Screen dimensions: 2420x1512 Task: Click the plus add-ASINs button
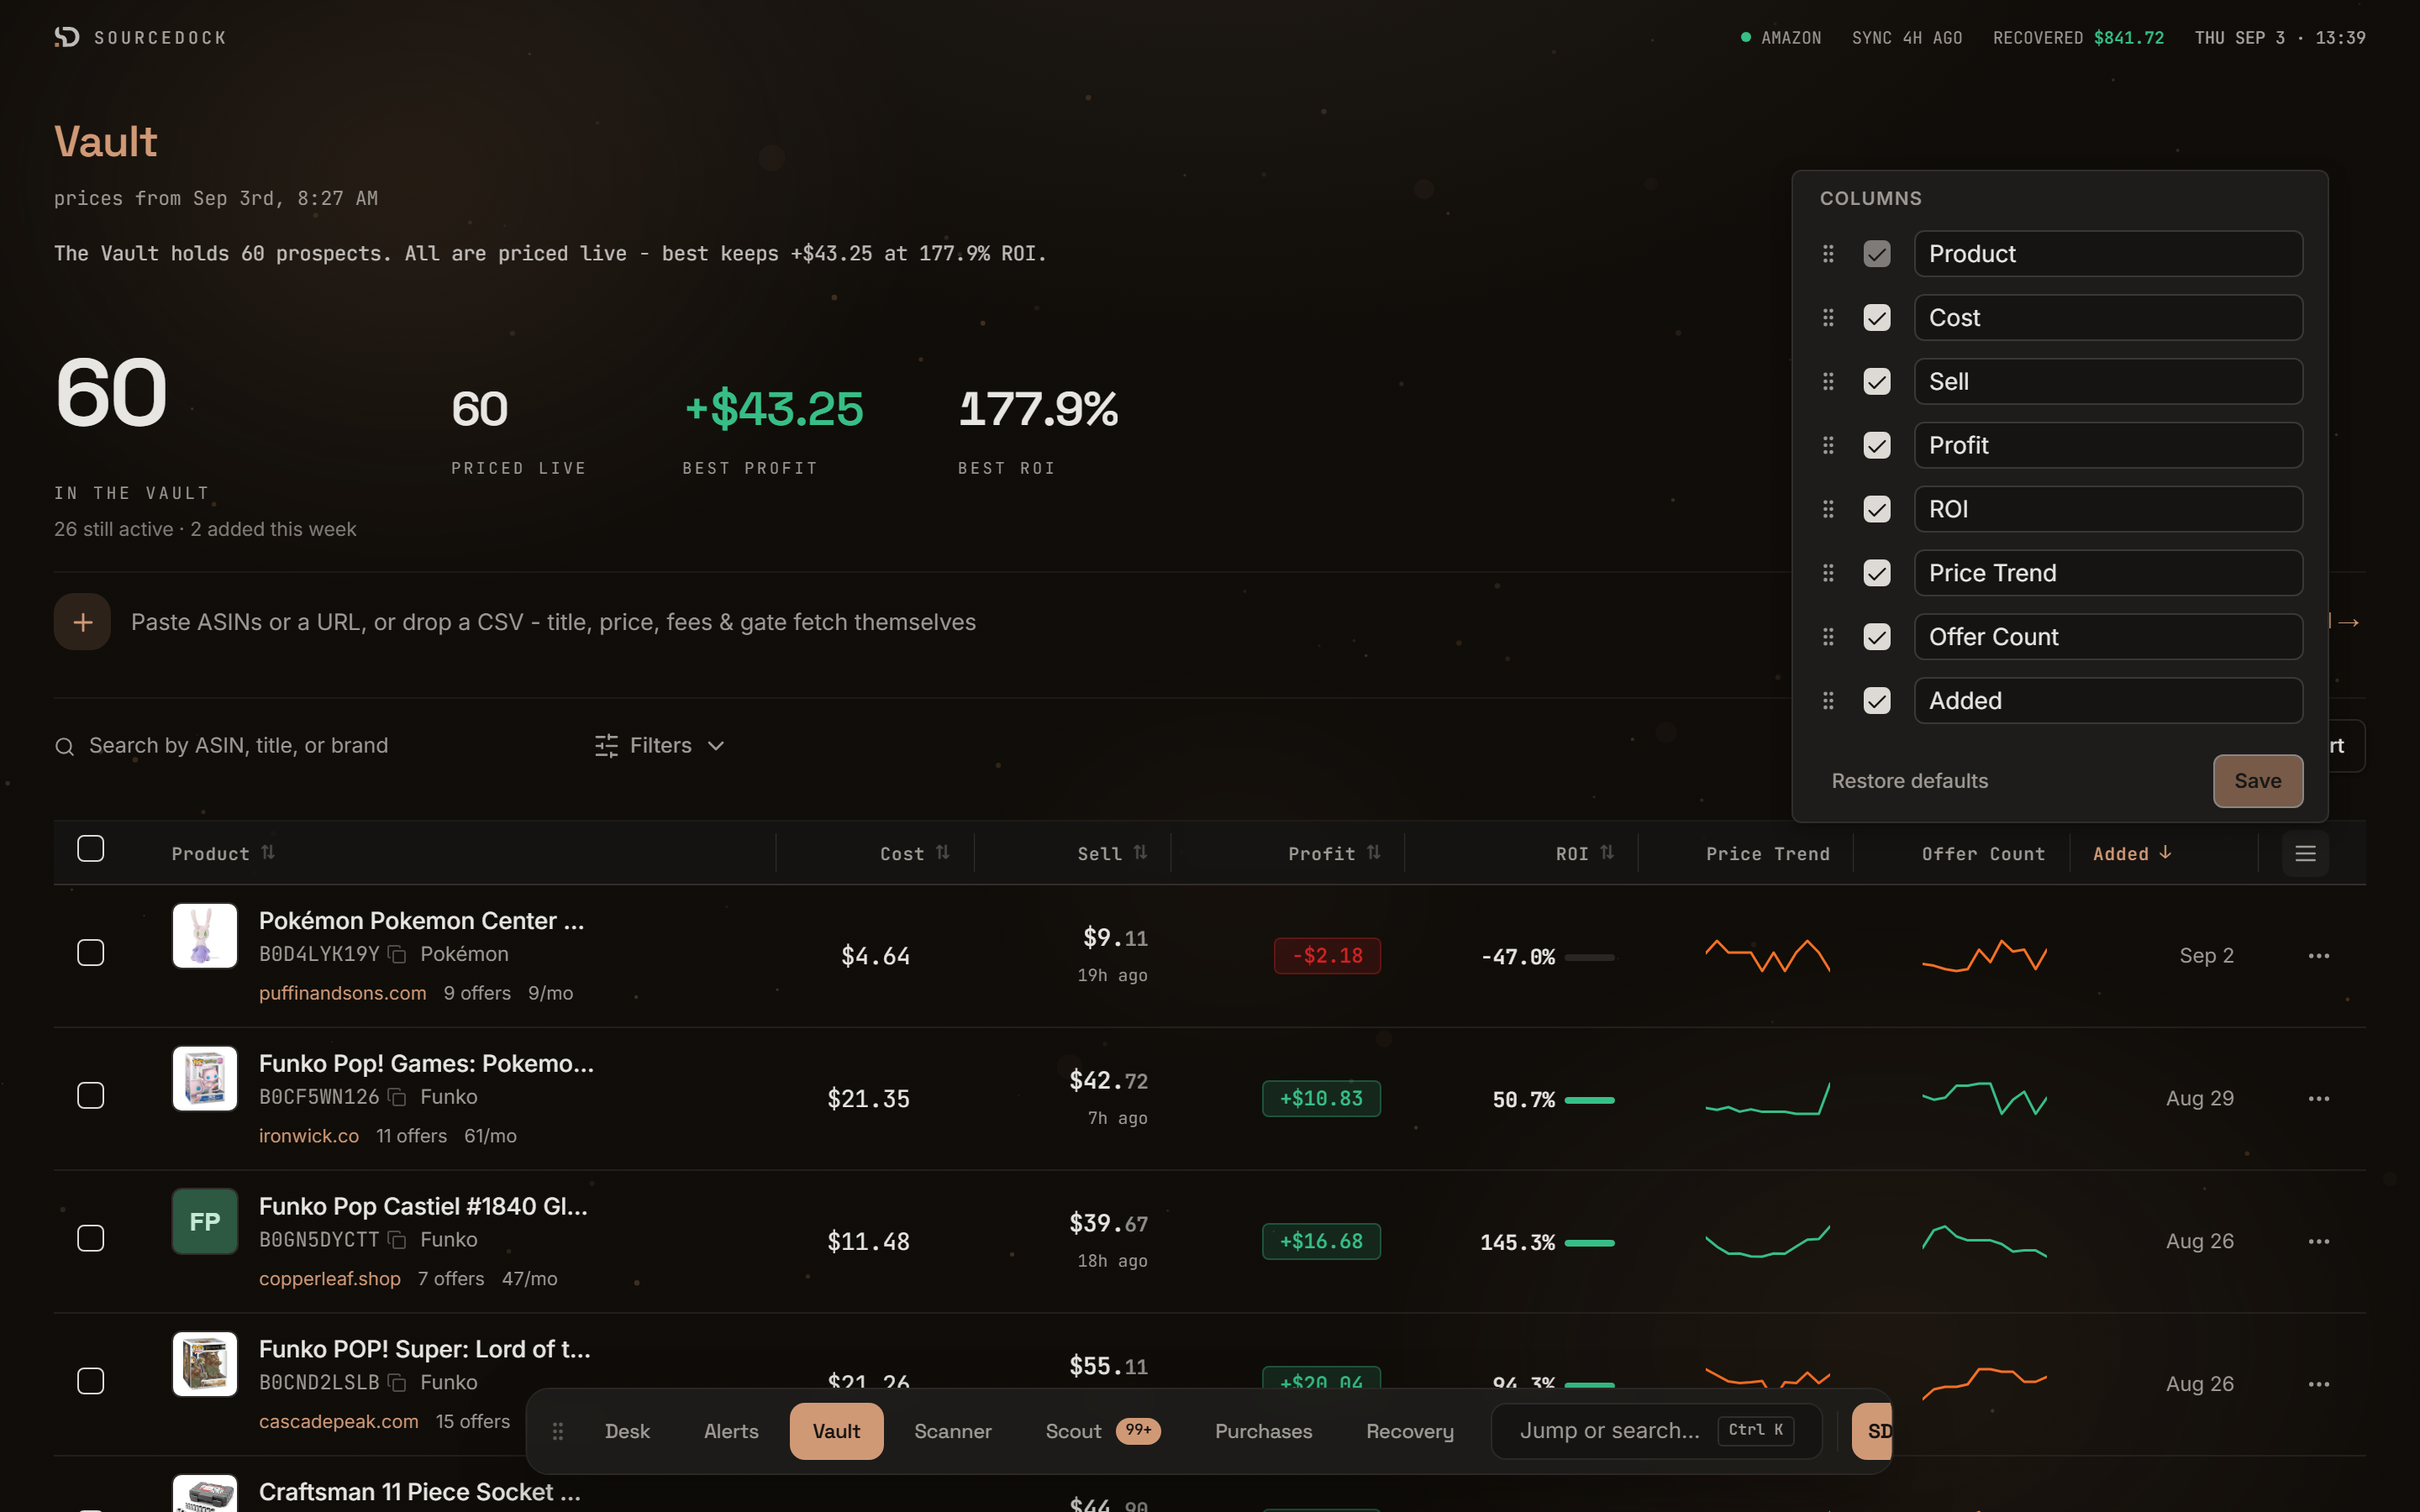[82, 622]
